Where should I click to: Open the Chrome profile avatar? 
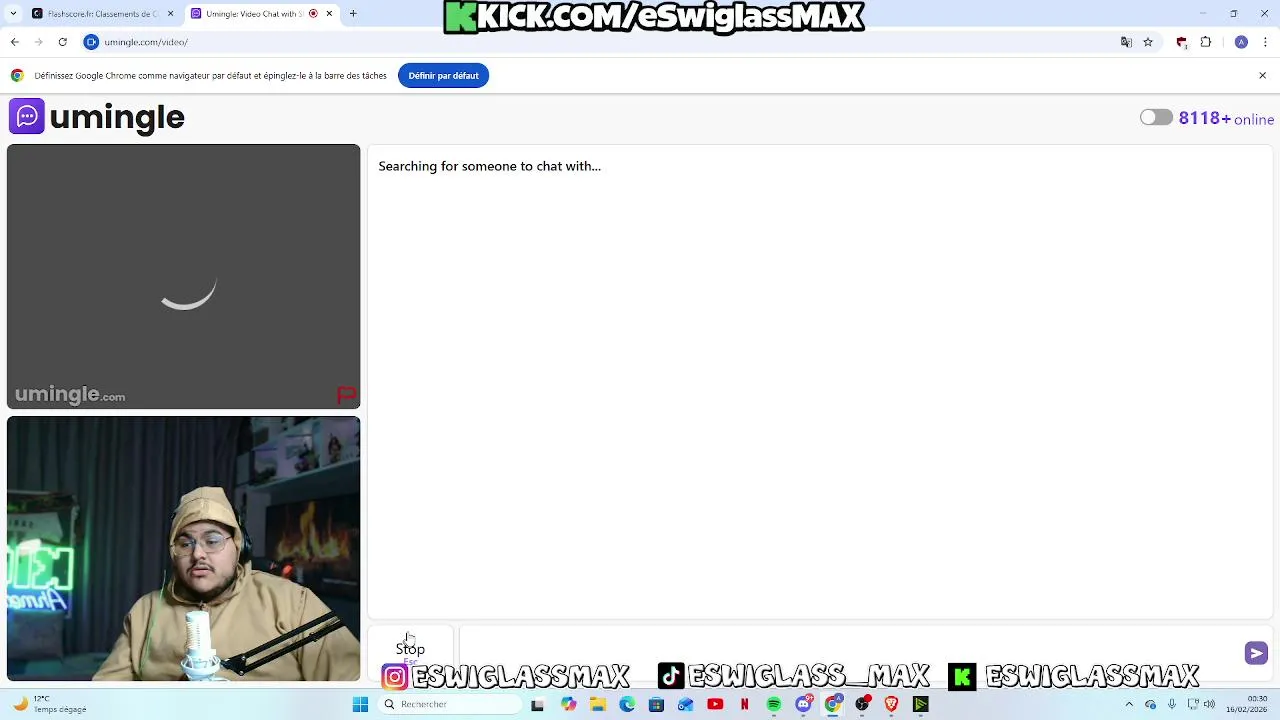click(x=1241, y=42)
